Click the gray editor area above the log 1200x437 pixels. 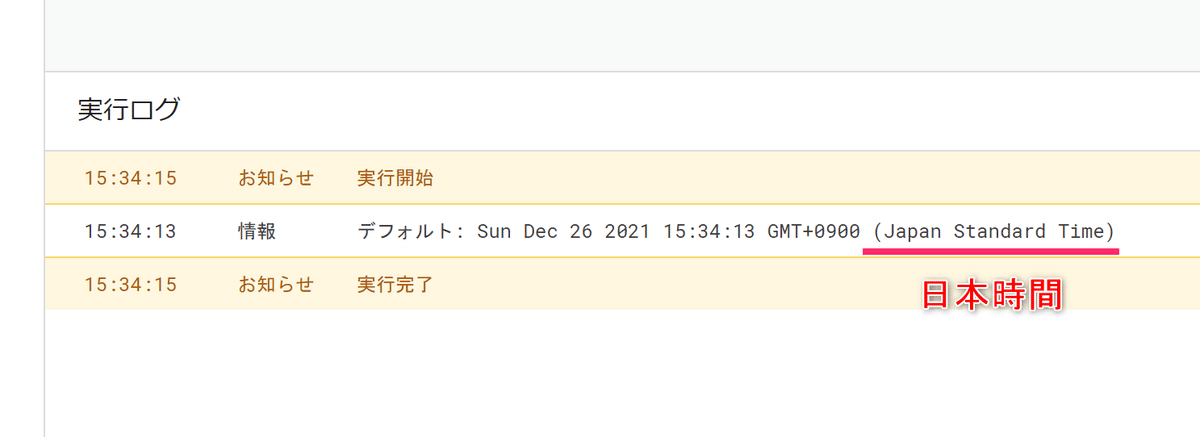(622, 35)
